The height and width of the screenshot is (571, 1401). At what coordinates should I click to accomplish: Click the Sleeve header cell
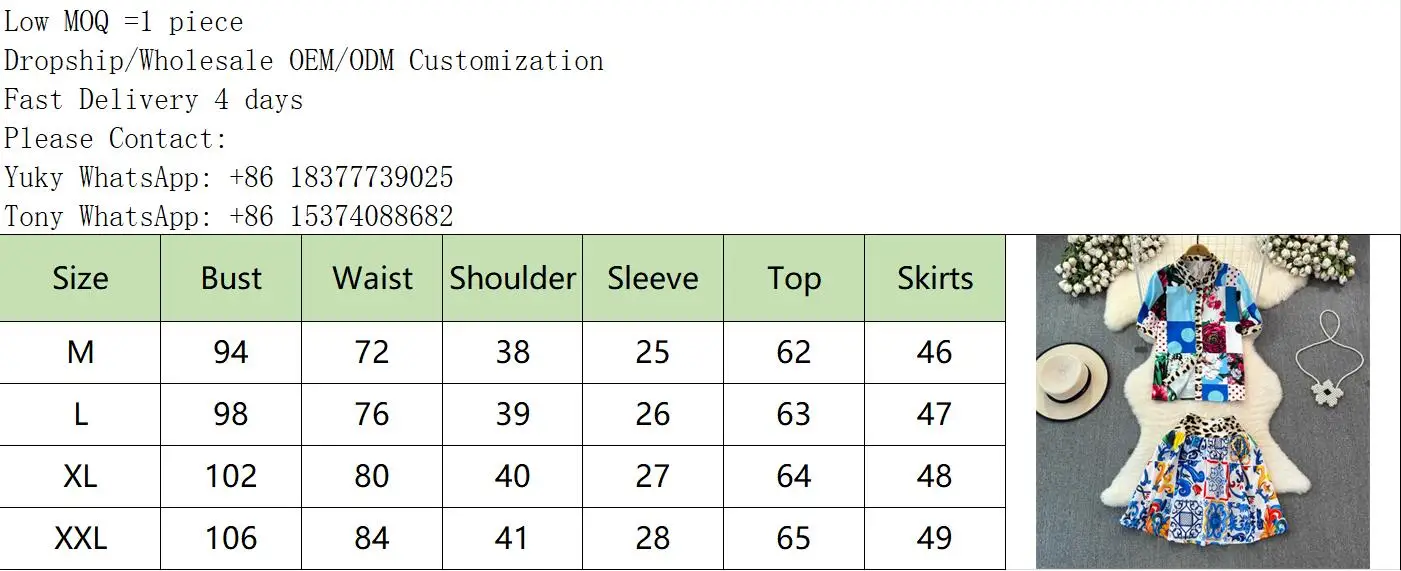[653, 278]
